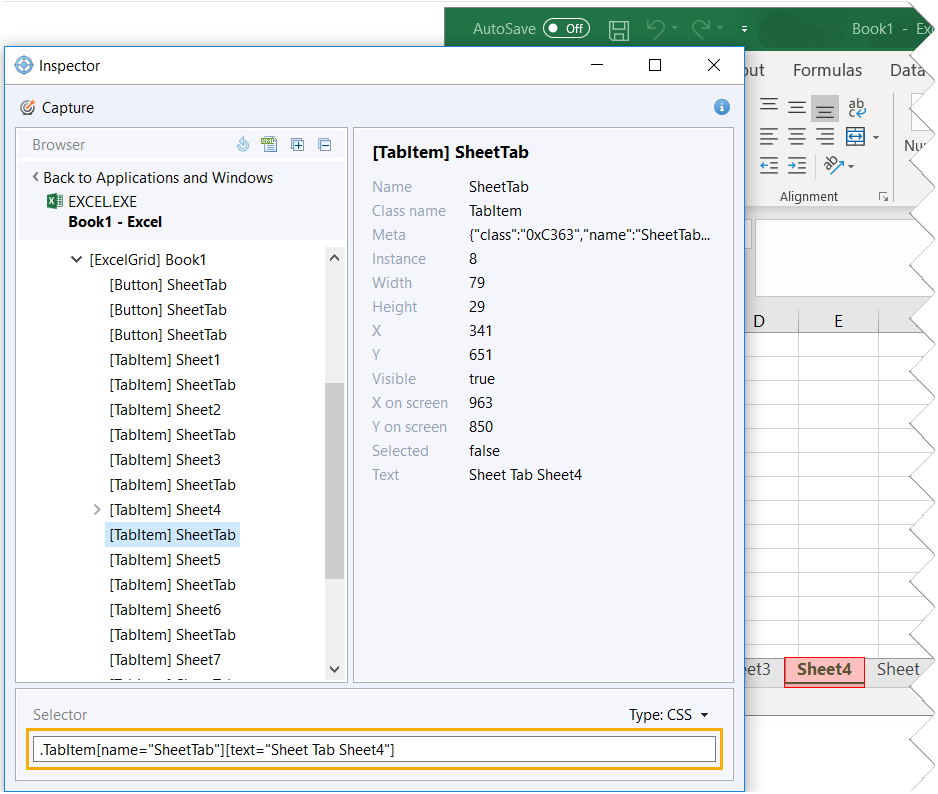Select [TabItem] Sheet4 in tree

click(x=165, y=510)
